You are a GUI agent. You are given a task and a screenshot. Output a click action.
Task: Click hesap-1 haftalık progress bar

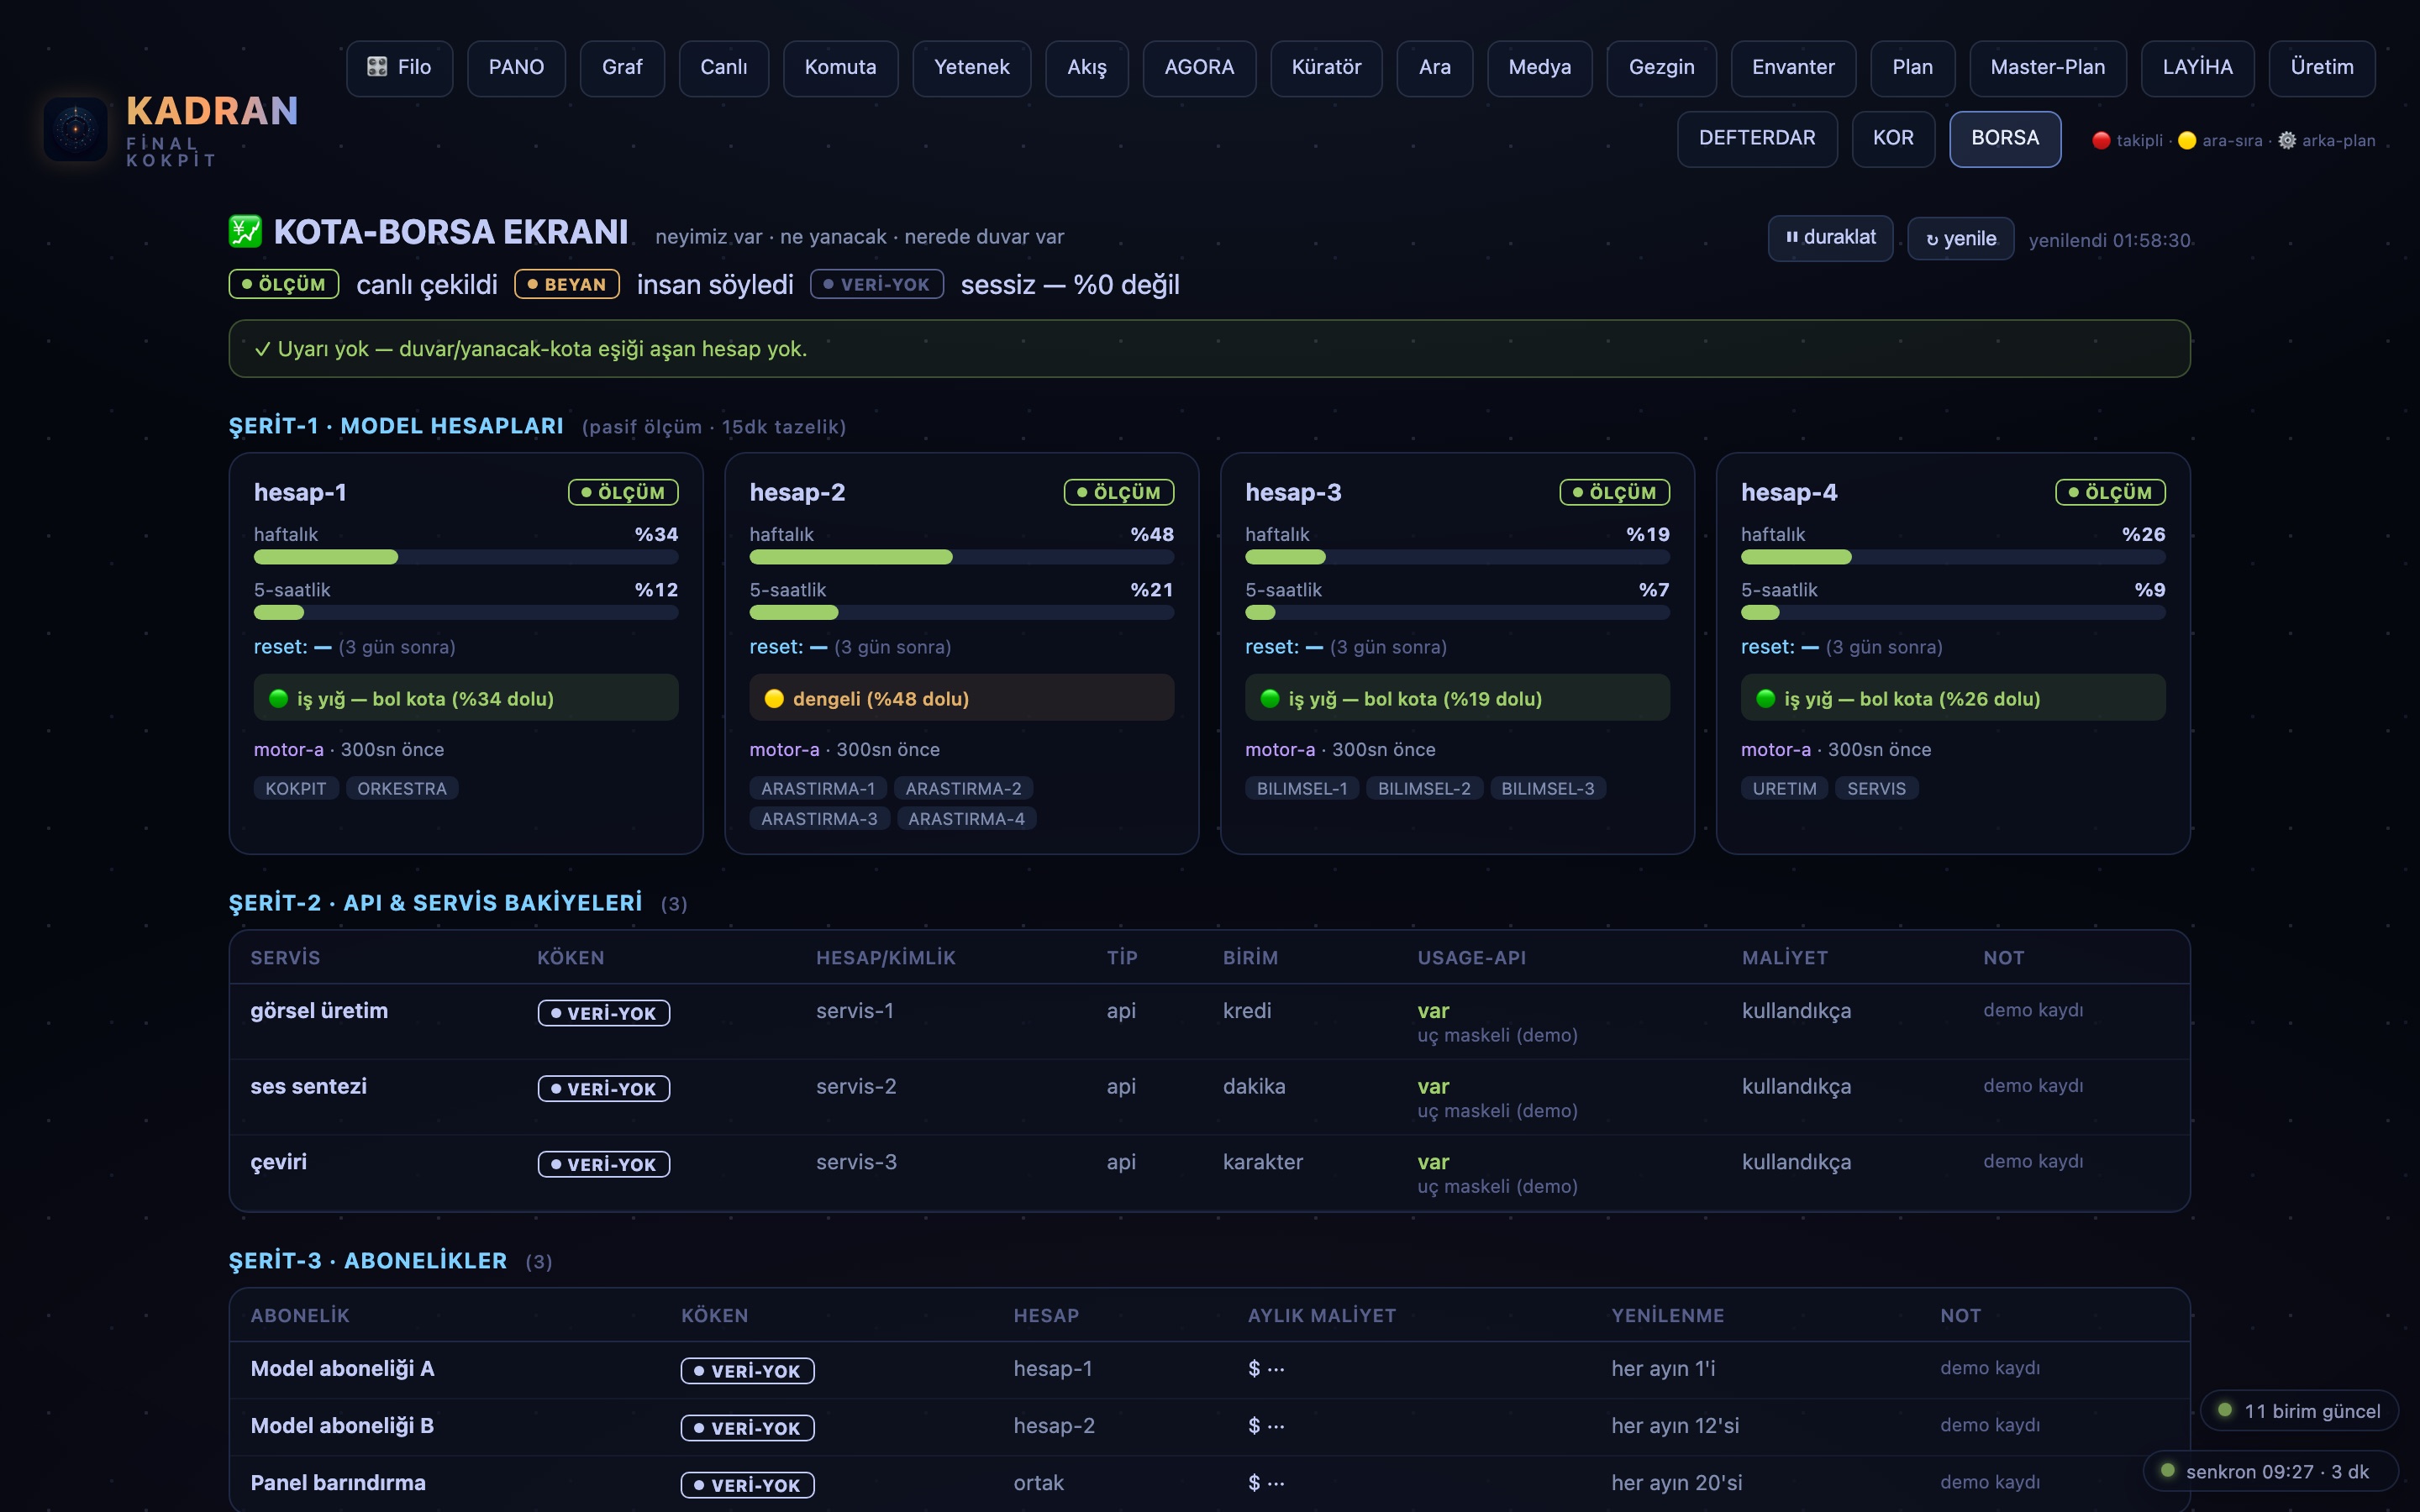coord(466,557)
